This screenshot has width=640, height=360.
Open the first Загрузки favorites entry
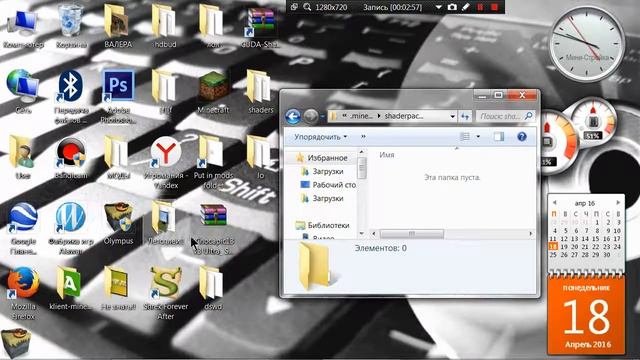click(x=328, y=172)
